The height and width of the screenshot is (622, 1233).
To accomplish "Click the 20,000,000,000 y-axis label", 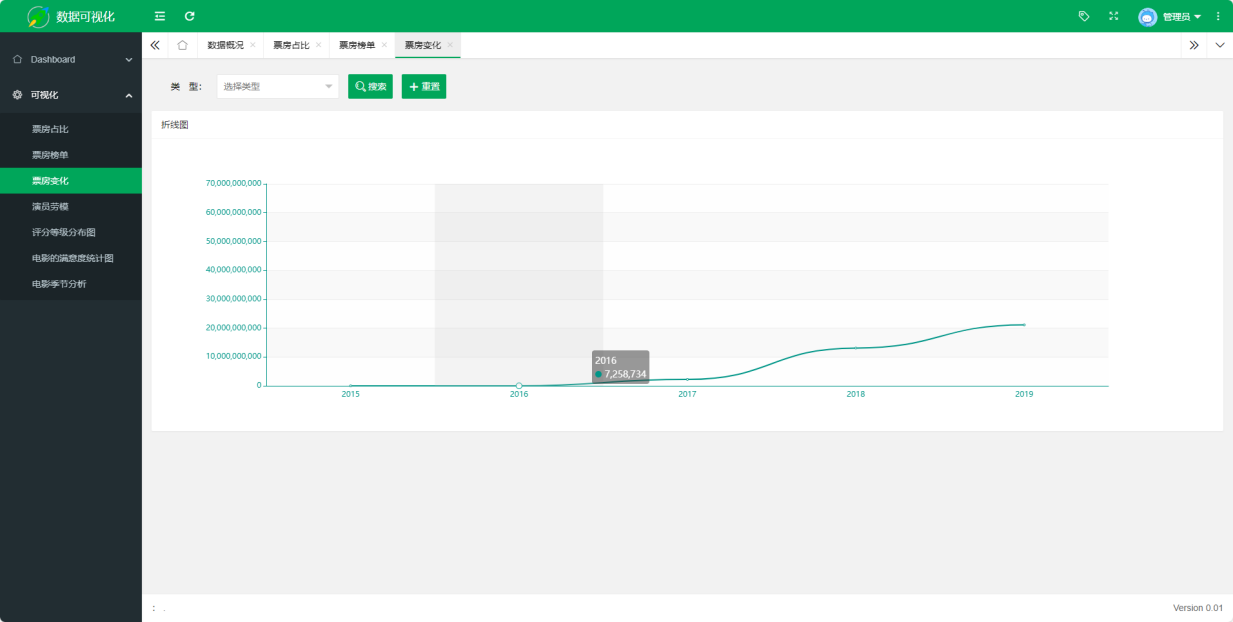I will [x=234, y=328].
